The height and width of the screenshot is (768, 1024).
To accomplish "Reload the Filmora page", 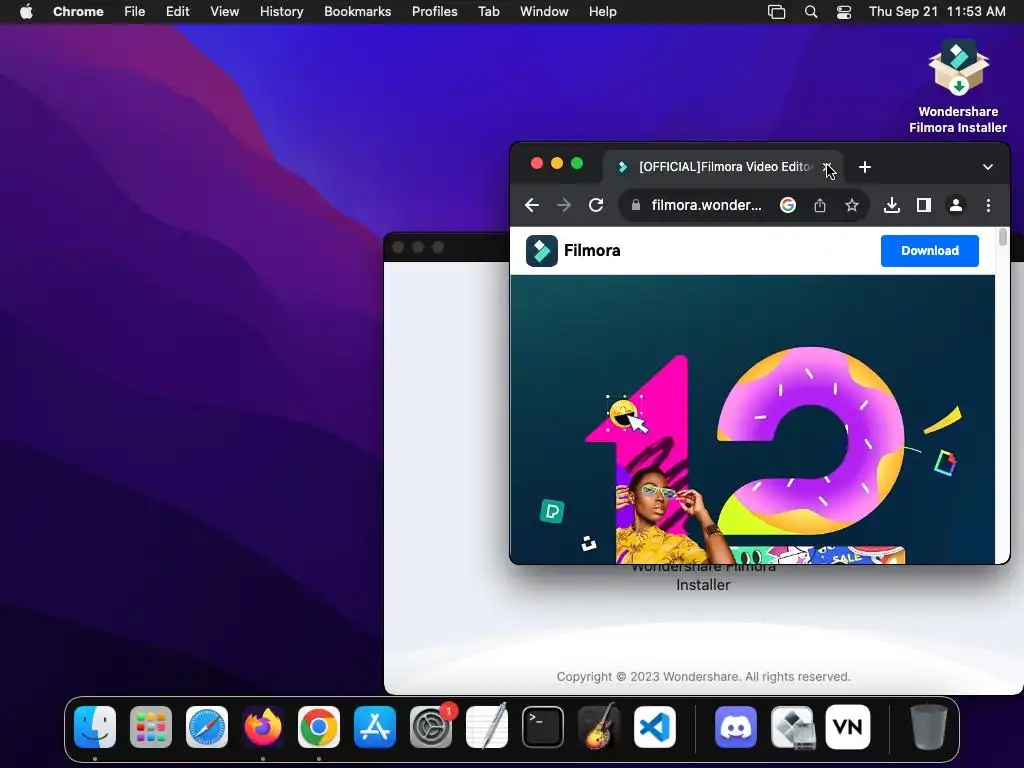I will coord(596,205).
